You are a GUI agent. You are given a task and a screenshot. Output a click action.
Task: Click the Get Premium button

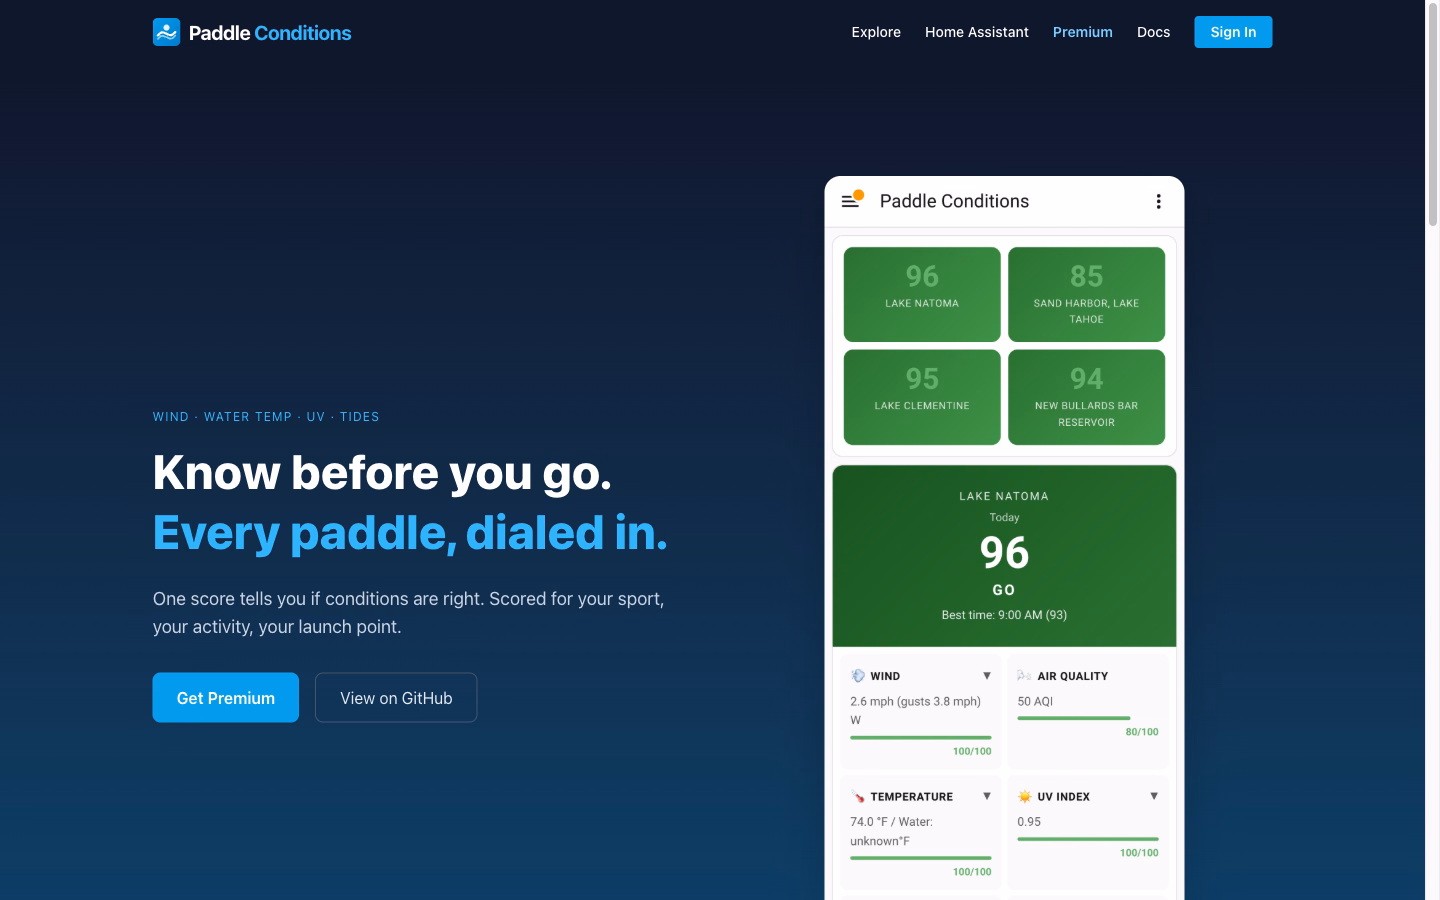tap(226, 697)
